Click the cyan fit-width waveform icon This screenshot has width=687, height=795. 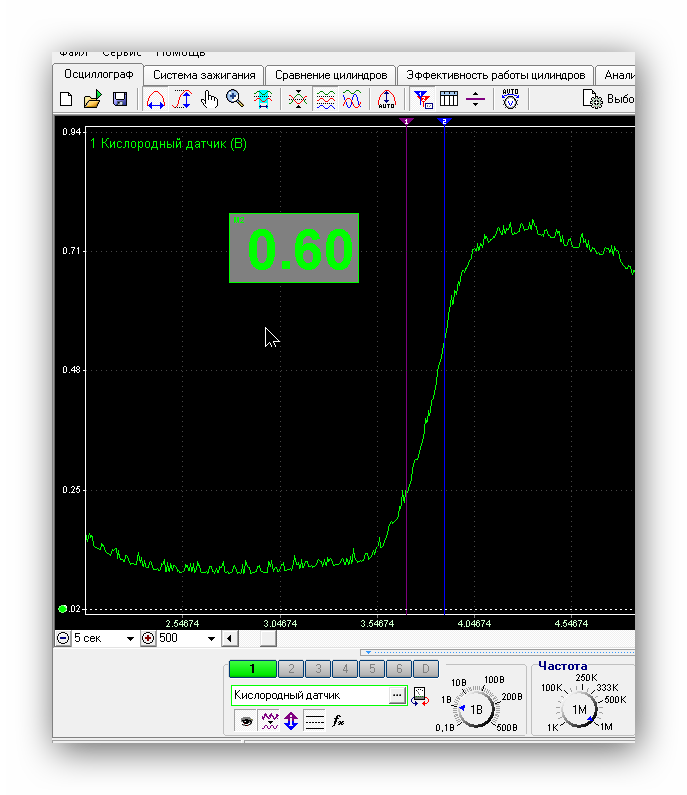click(x=263, y=99)
